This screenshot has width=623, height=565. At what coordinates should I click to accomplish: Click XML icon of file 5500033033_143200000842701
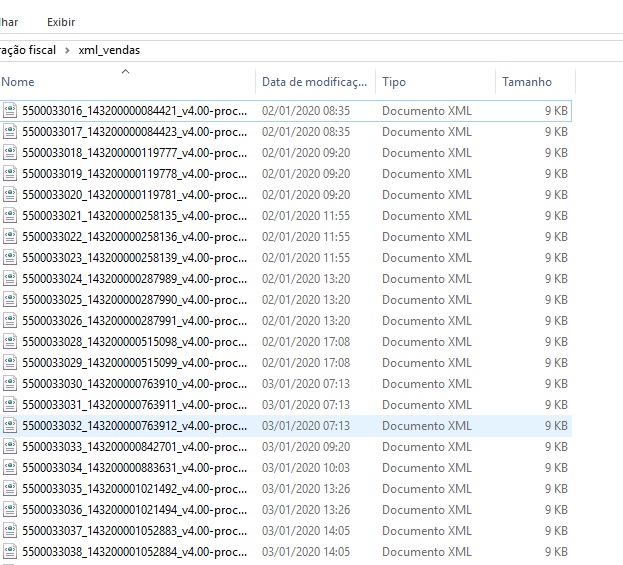[x=10, y=447]
